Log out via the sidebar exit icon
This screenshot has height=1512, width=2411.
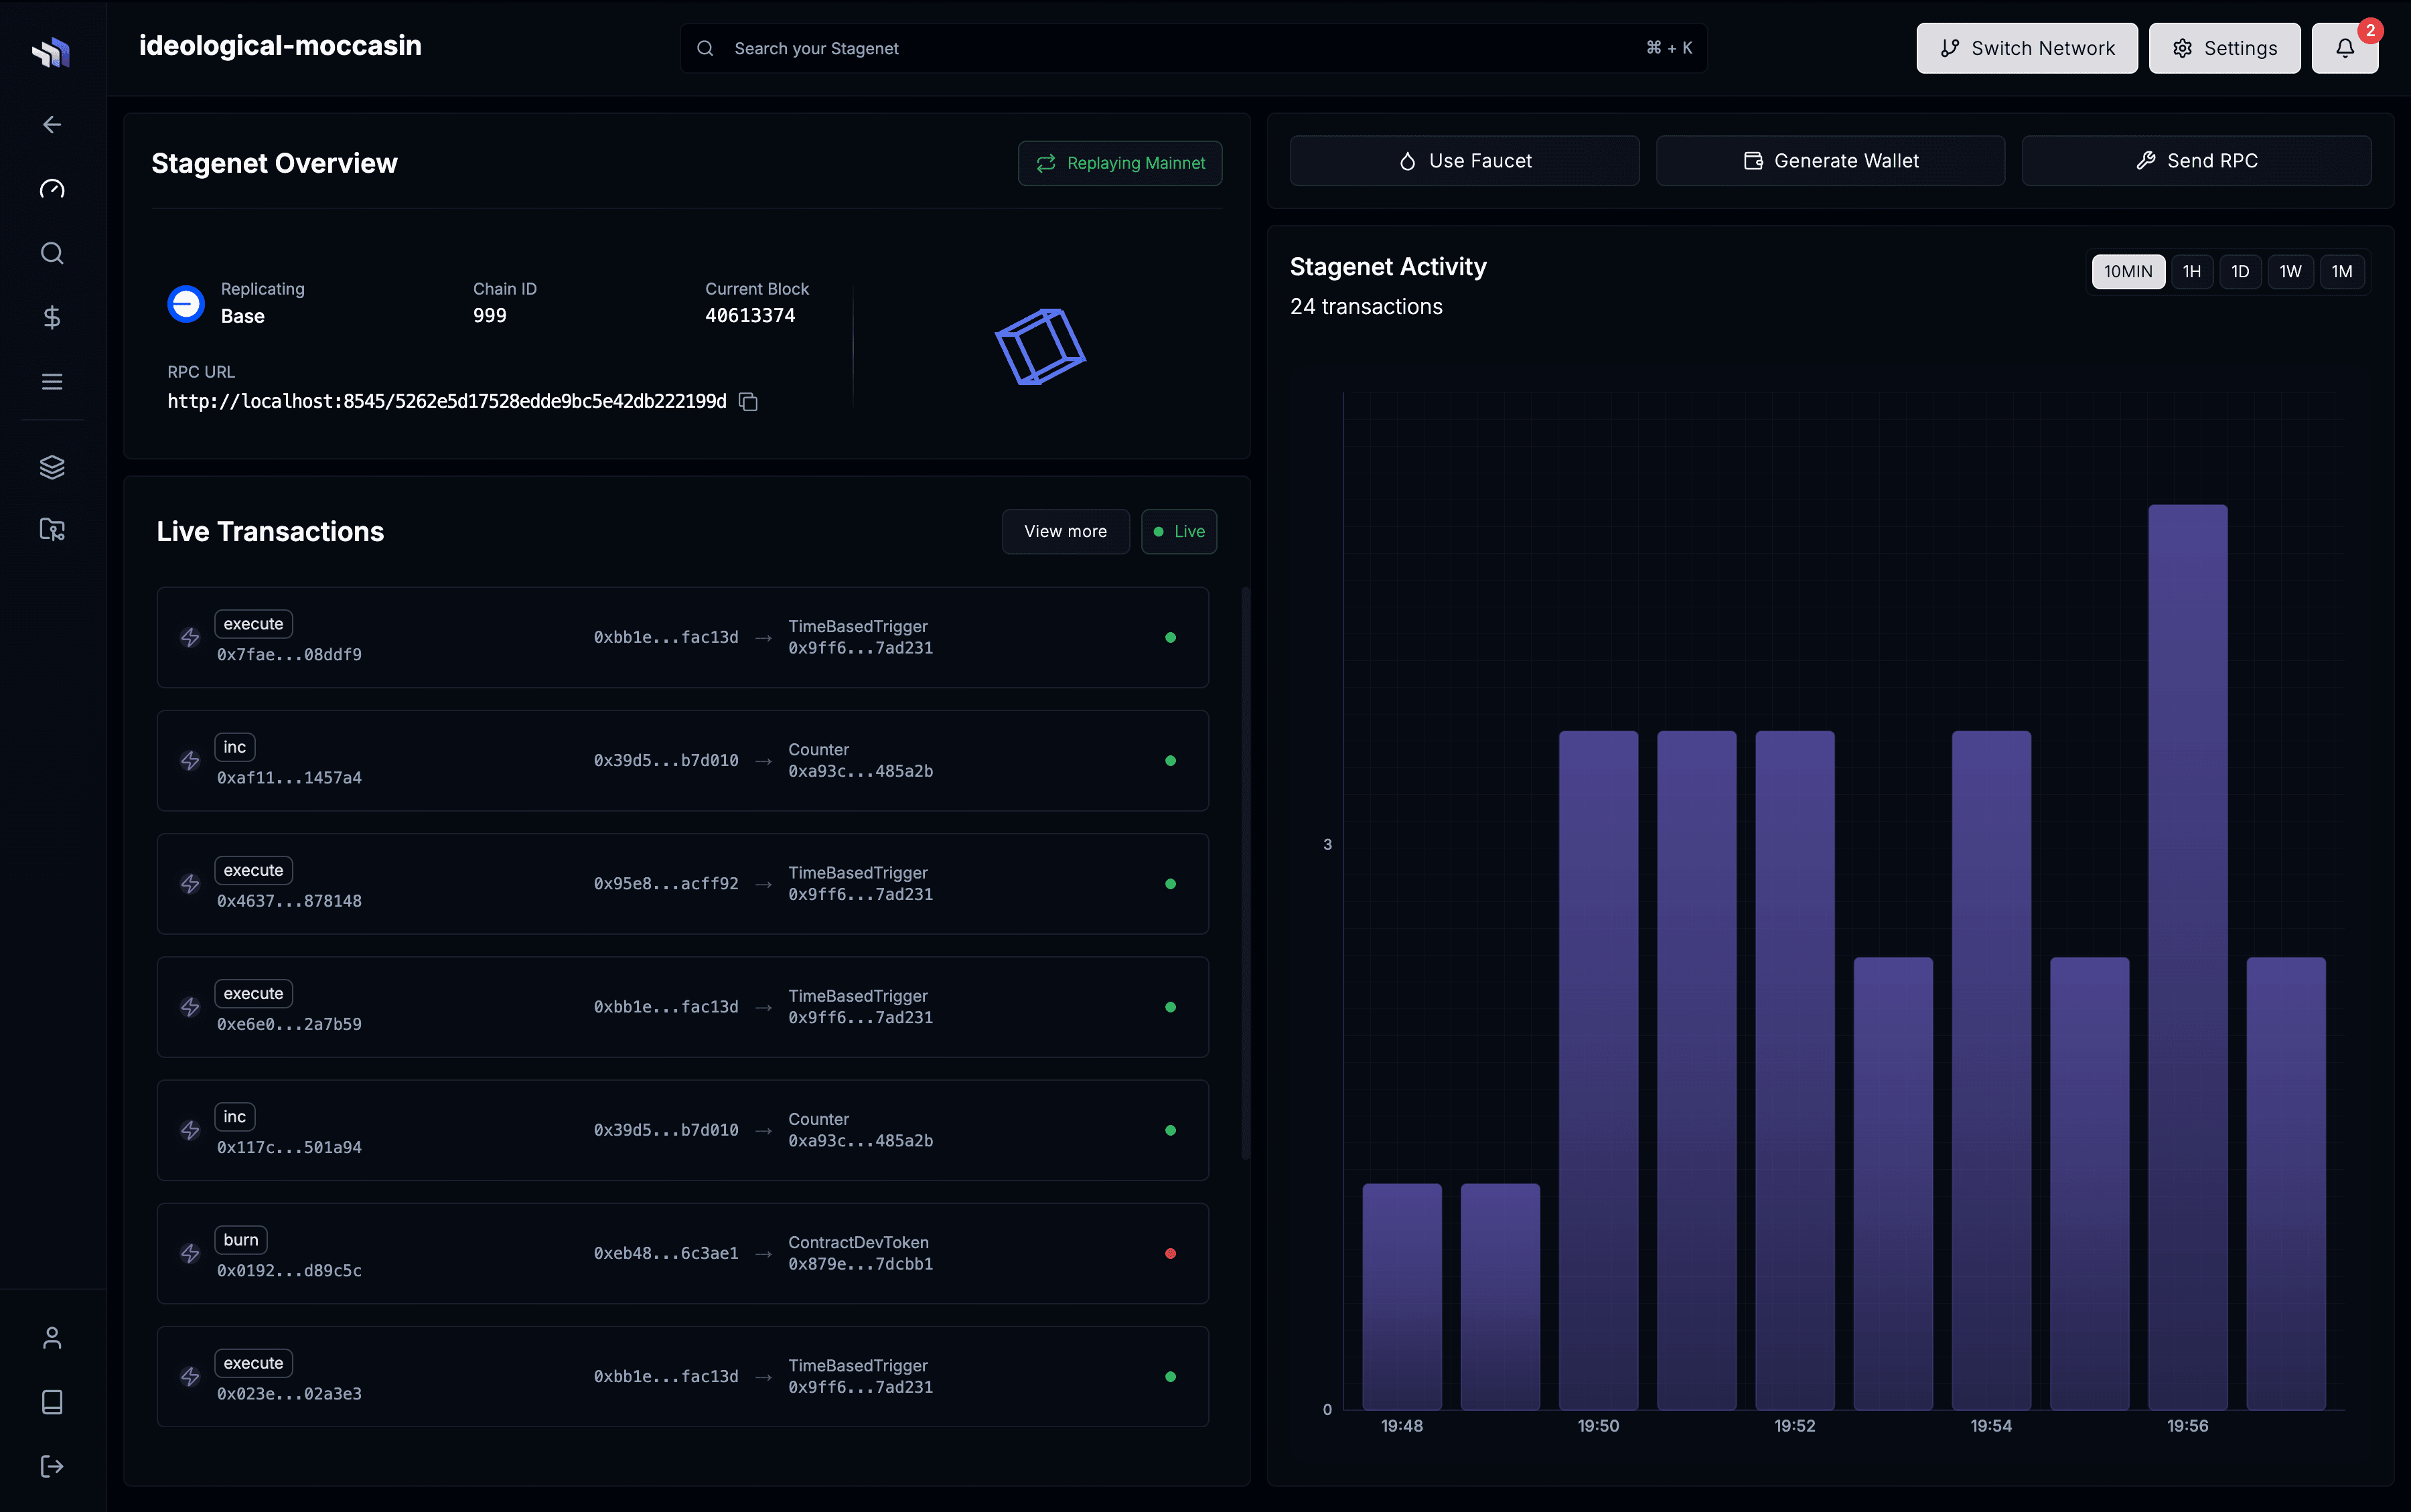tap(52, 1466)
